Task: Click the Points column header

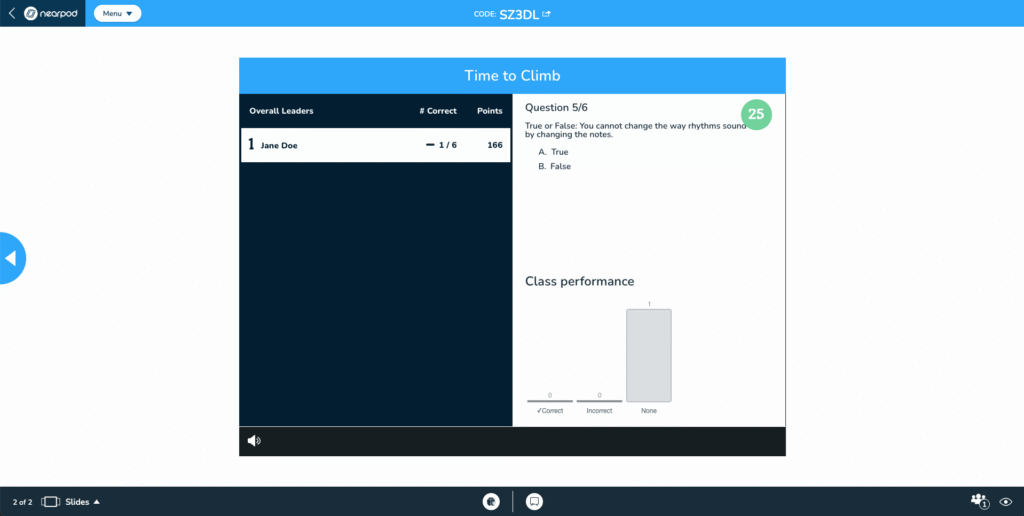Action: pos(489,111)
